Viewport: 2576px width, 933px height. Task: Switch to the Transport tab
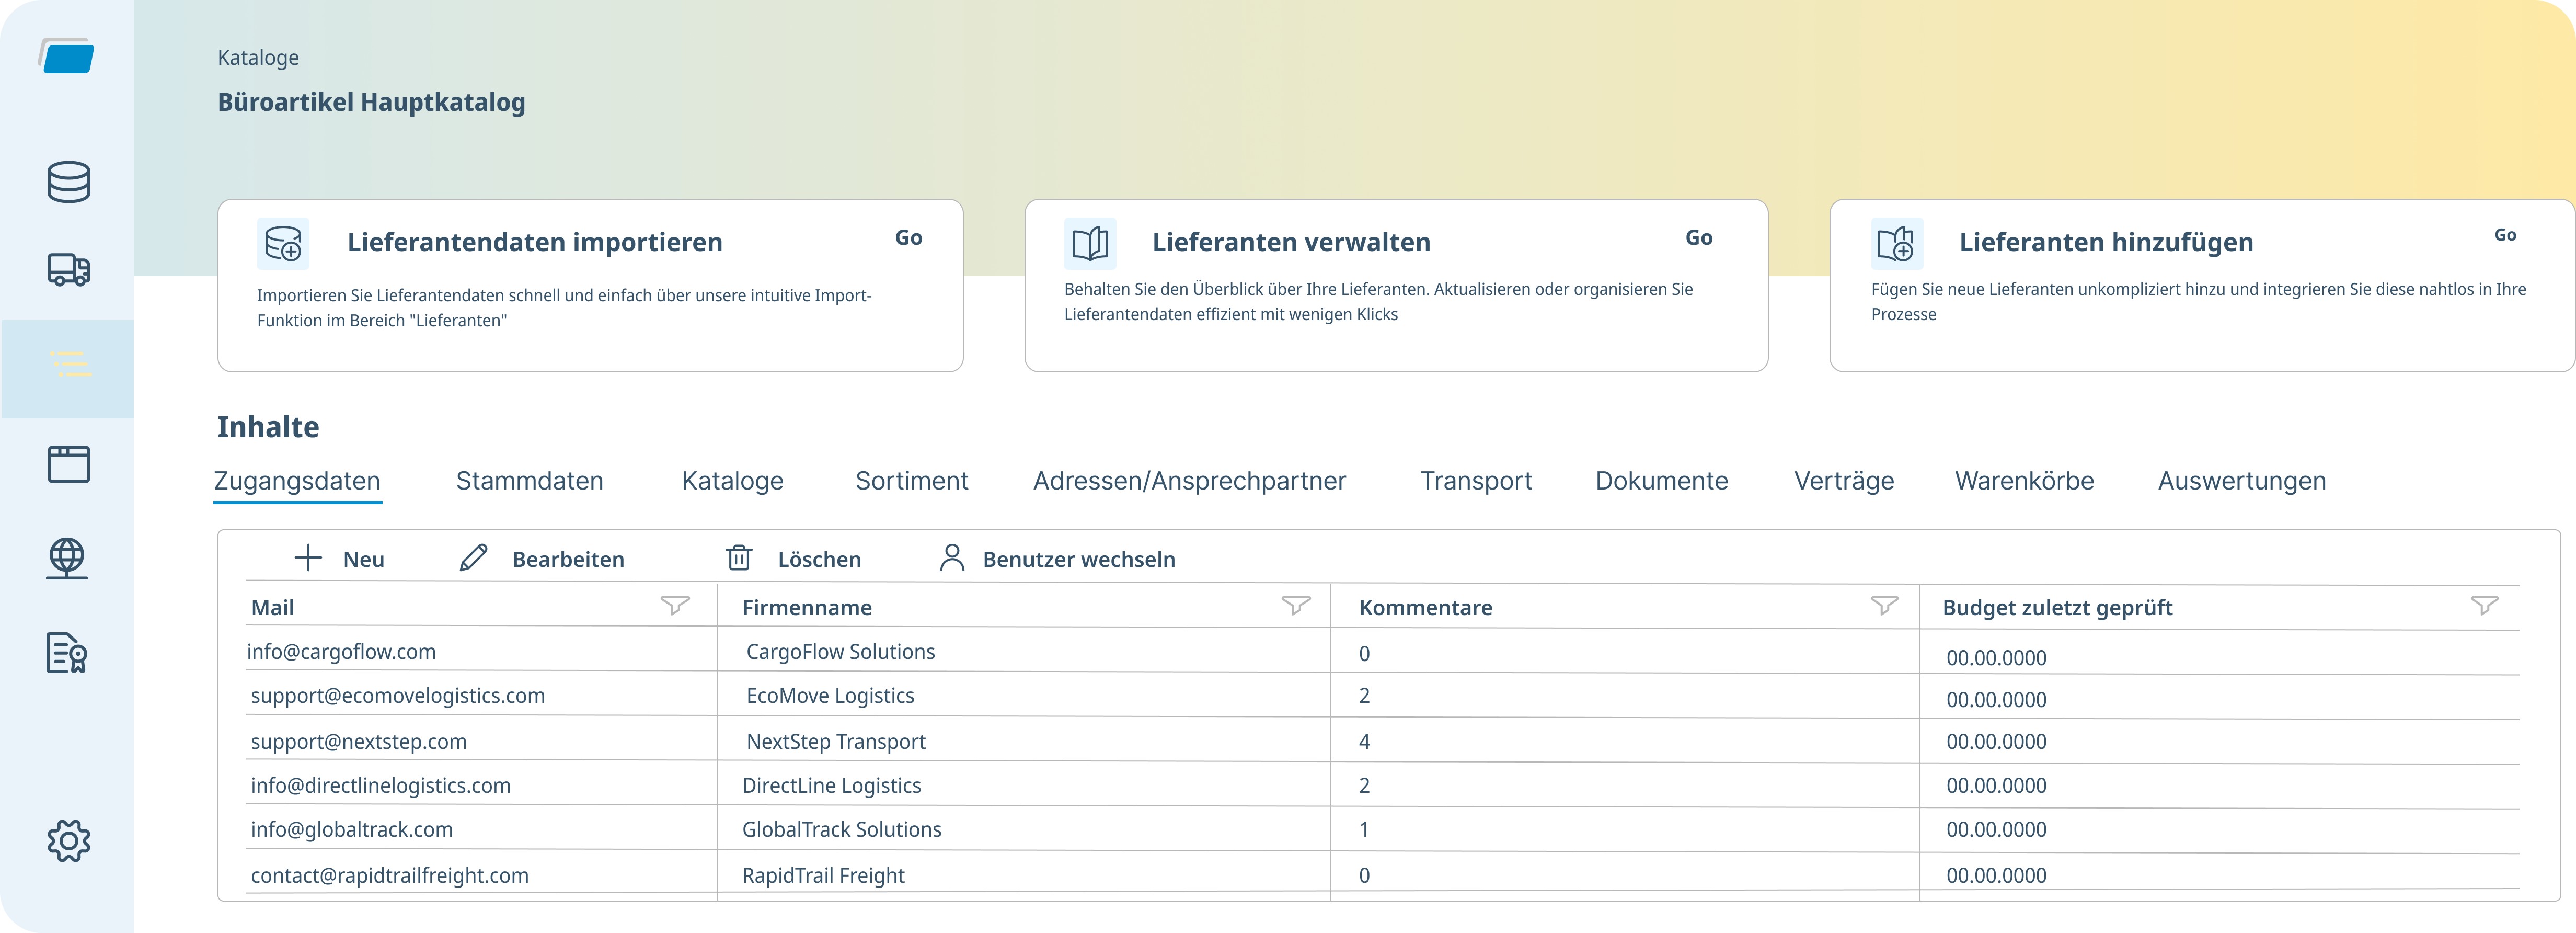point(1475,481)
